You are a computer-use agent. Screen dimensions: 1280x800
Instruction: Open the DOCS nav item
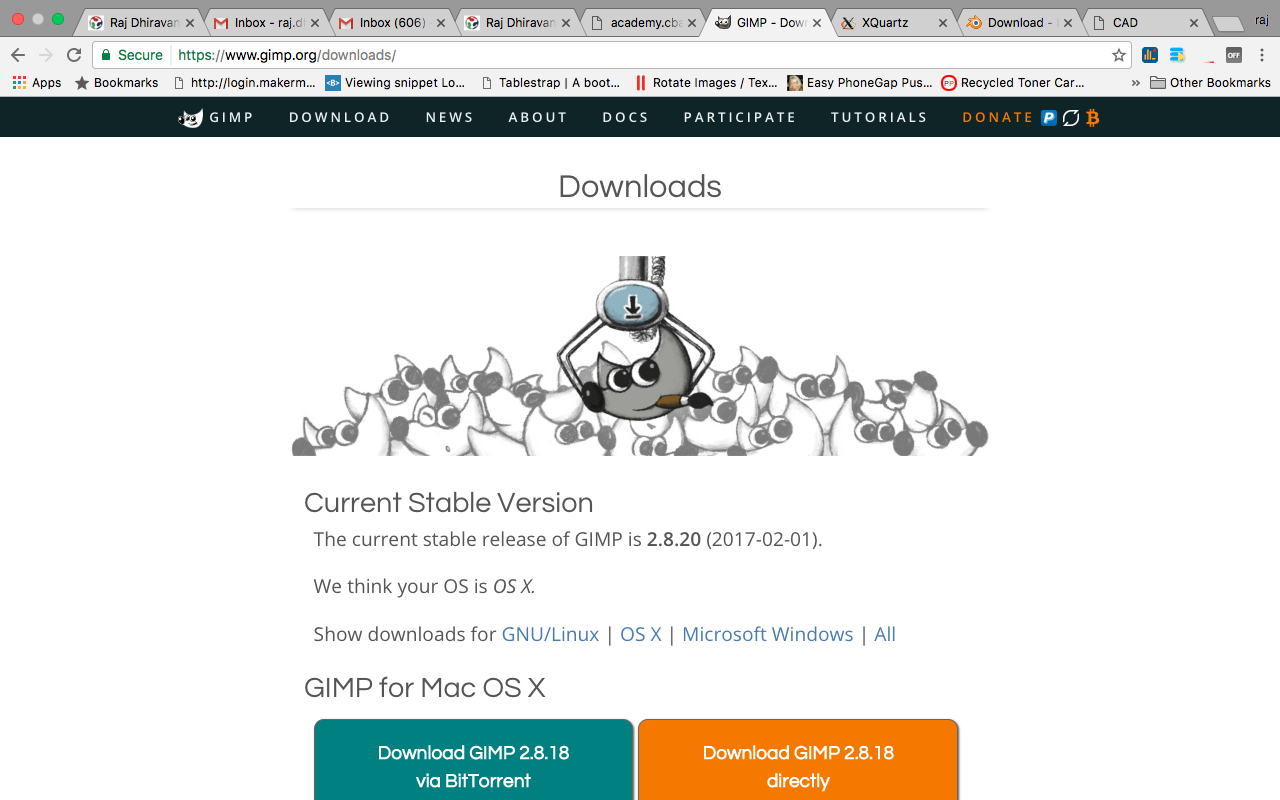pyautogui.click(x=626, y=118)
